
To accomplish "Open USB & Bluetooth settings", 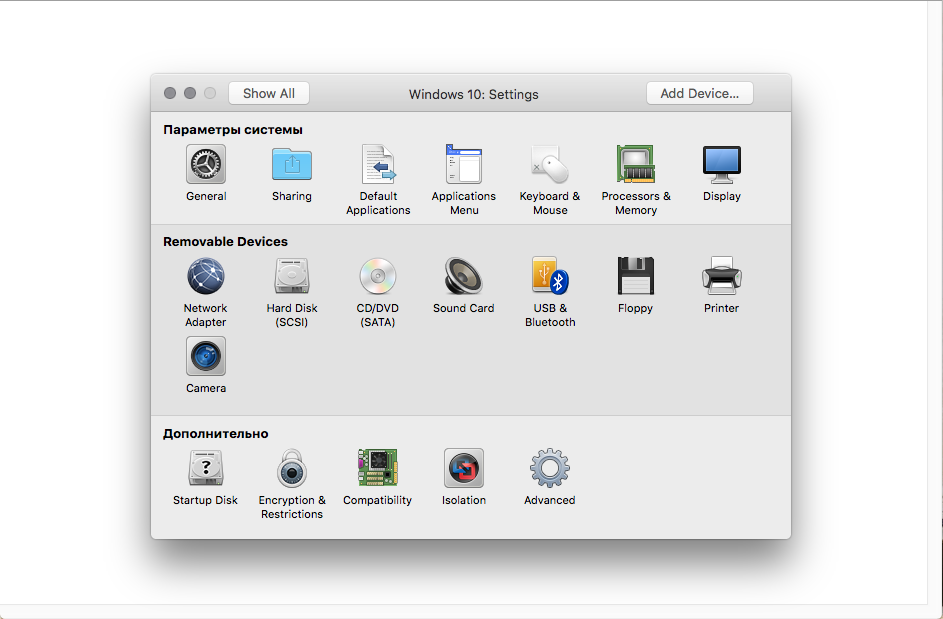I will [x=550, y=276].
